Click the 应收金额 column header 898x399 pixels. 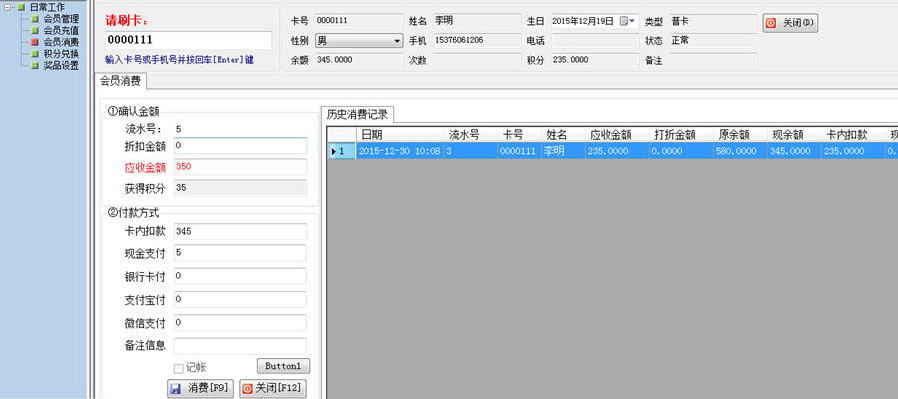click(x=617, y=135)
